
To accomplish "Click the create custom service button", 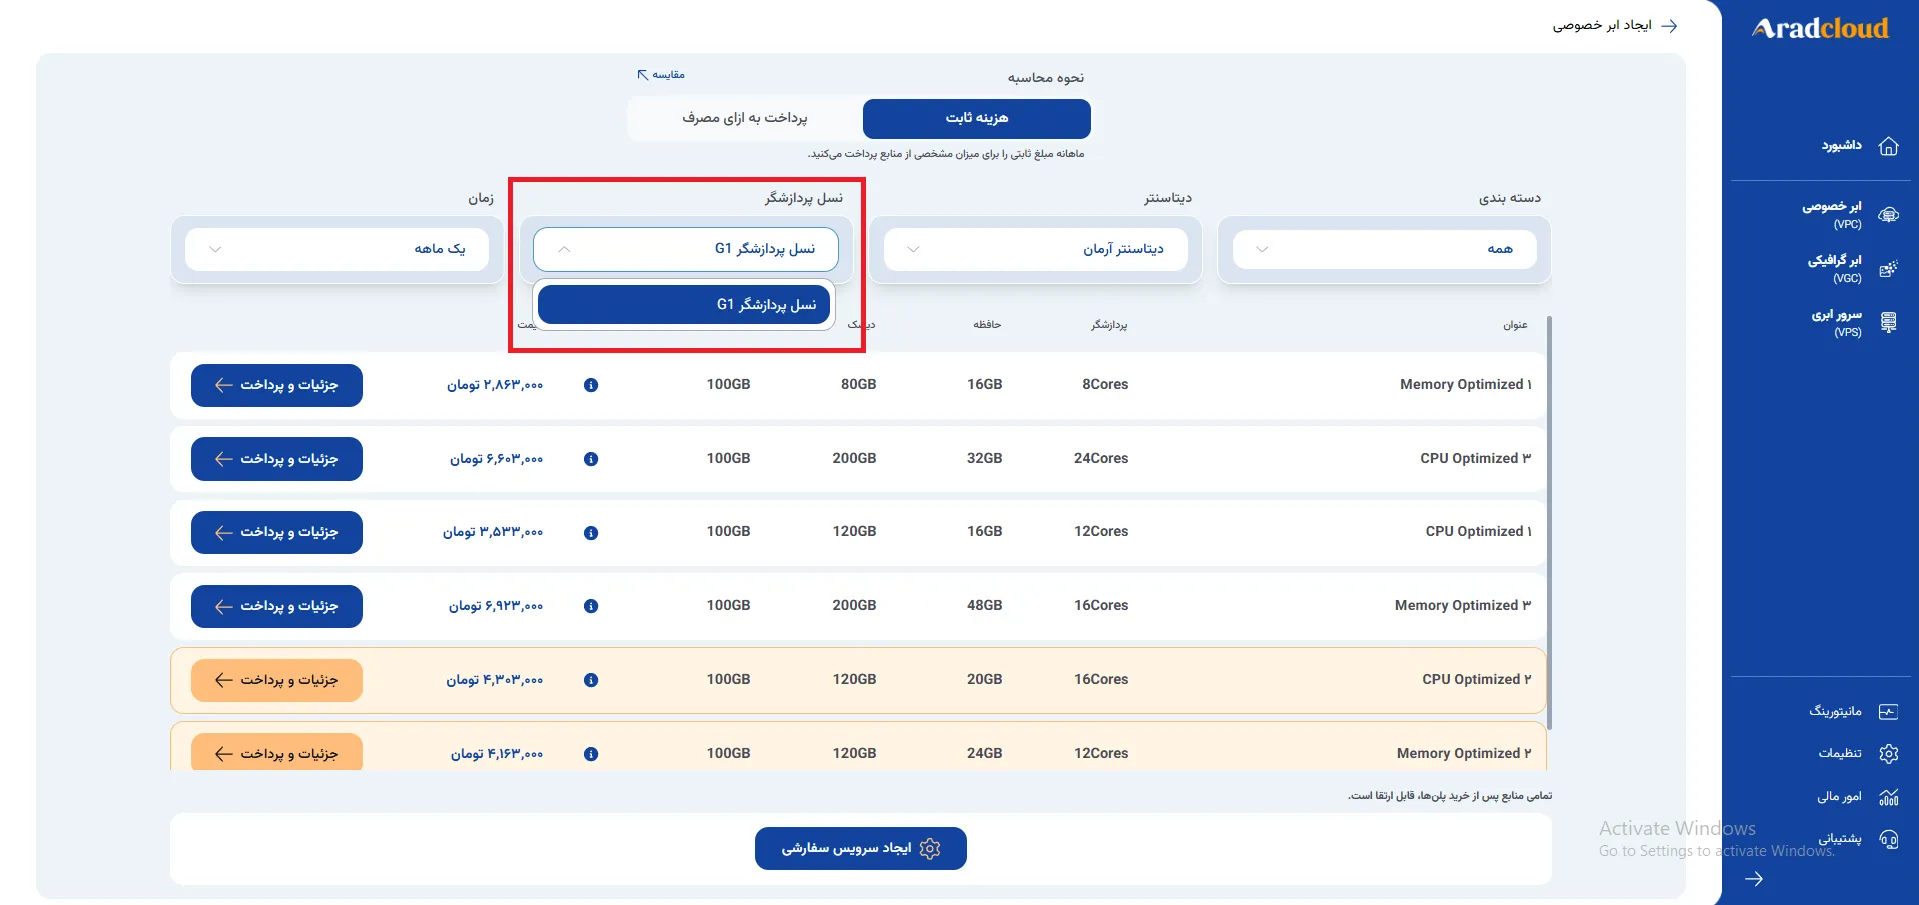I will (x=861, y=848).
